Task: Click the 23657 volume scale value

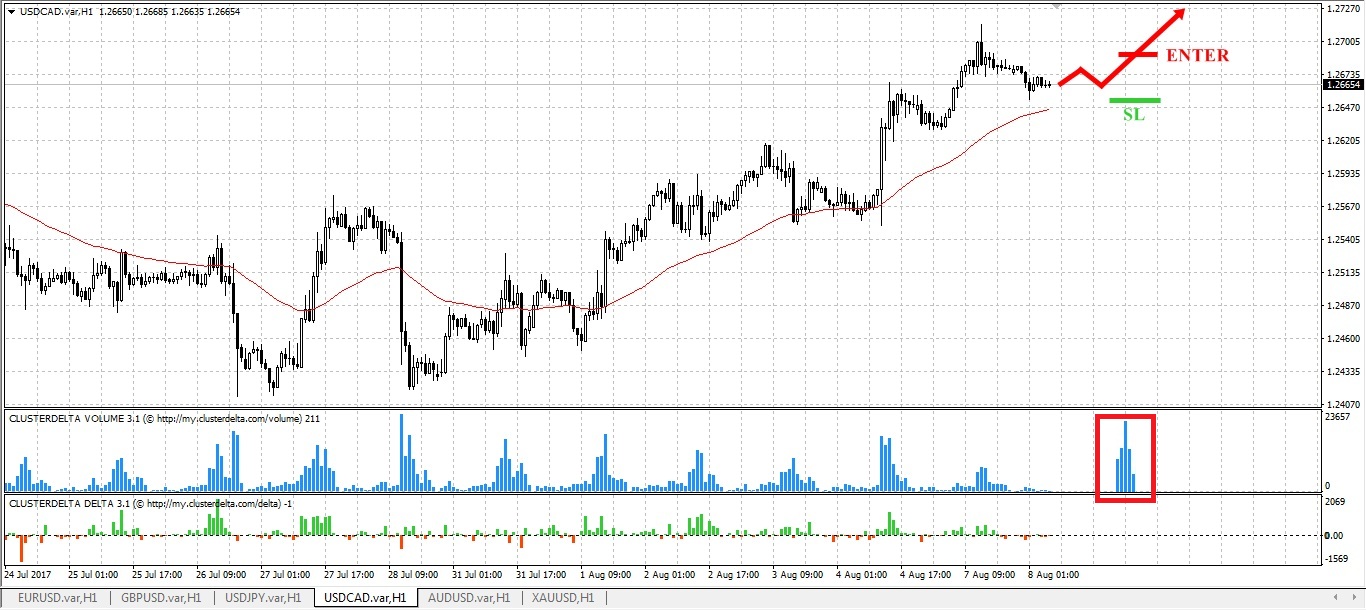Action: click(1338, 417)
